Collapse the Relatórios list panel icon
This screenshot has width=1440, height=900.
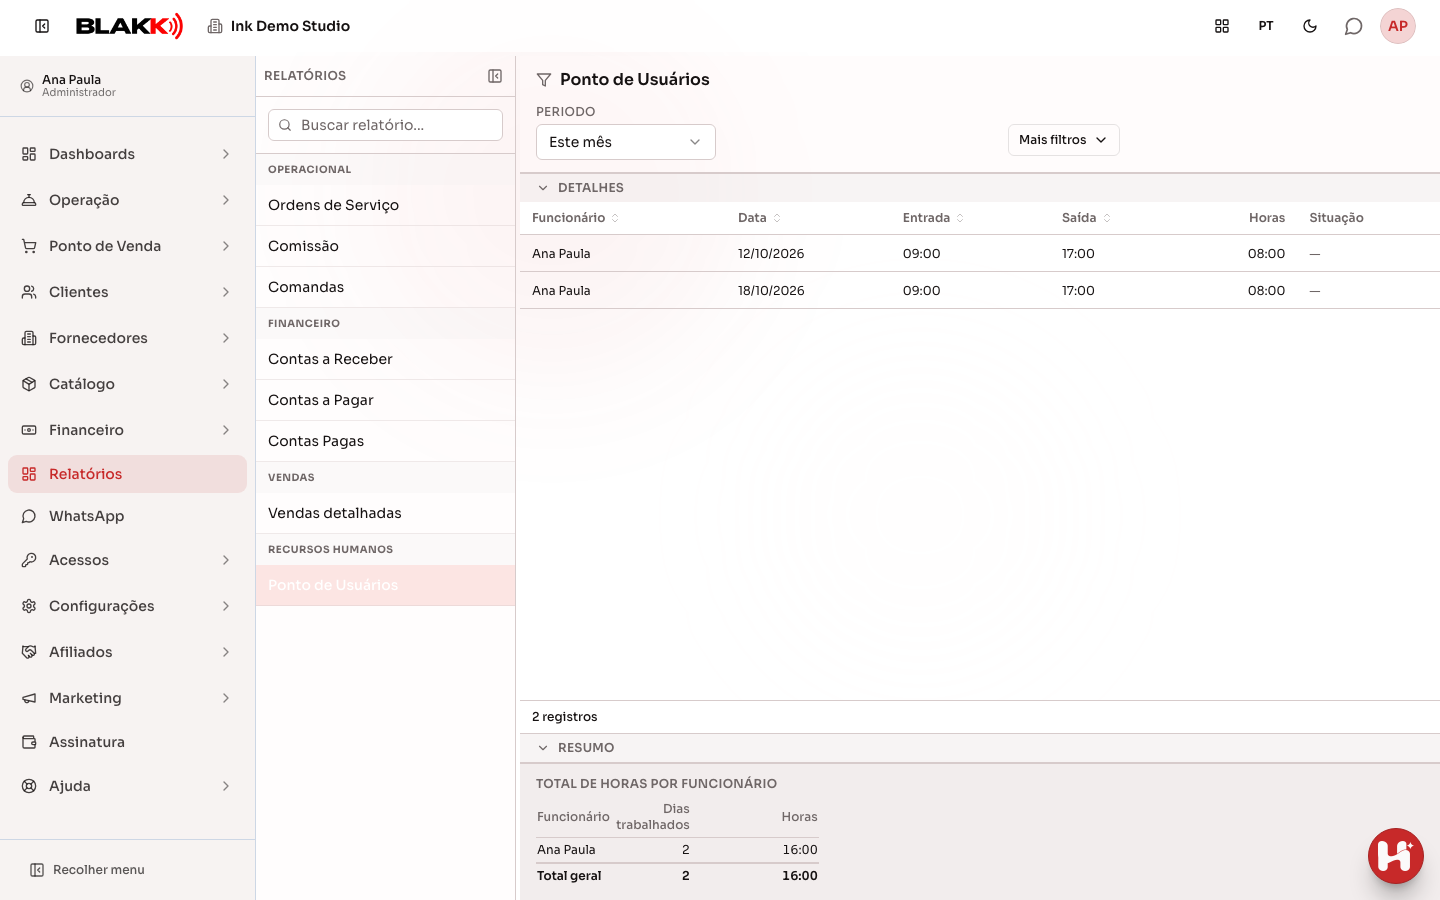(495, 76)
